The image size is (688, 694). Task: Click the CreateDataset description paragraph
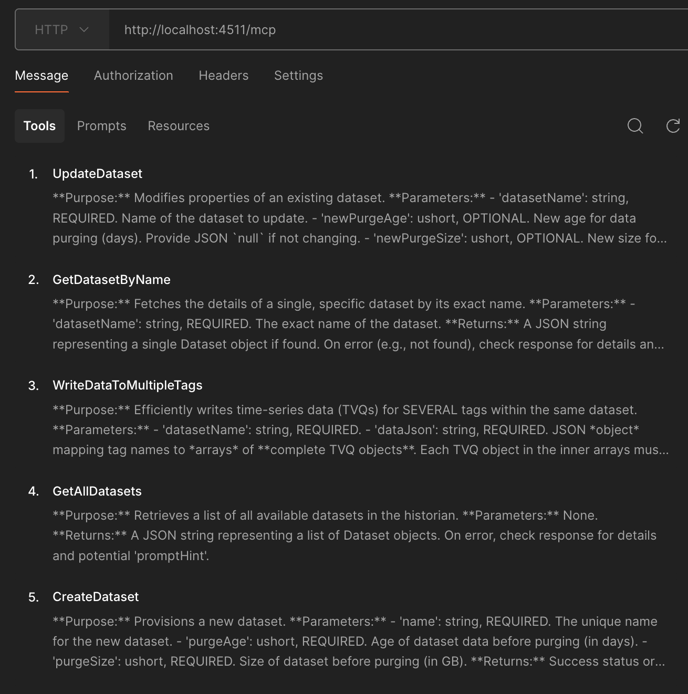pos(358,641)
